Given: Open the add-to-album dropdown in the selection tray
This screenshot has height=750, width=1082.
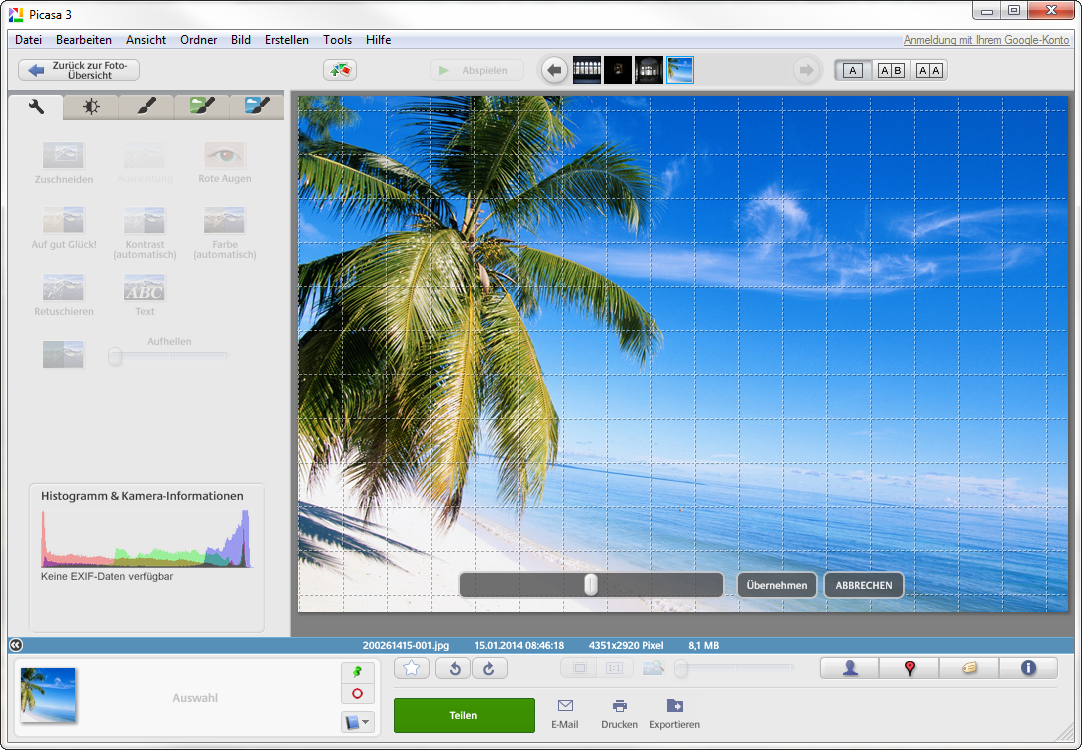Looking at the screenshot, I should click(358, 721).
